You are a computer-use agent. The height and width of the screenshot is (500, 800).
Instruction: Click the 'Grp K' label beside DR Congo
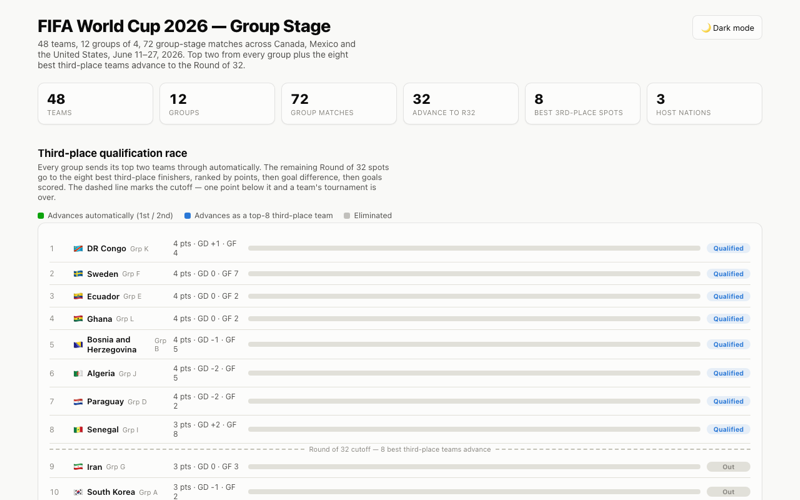point(139,249)
